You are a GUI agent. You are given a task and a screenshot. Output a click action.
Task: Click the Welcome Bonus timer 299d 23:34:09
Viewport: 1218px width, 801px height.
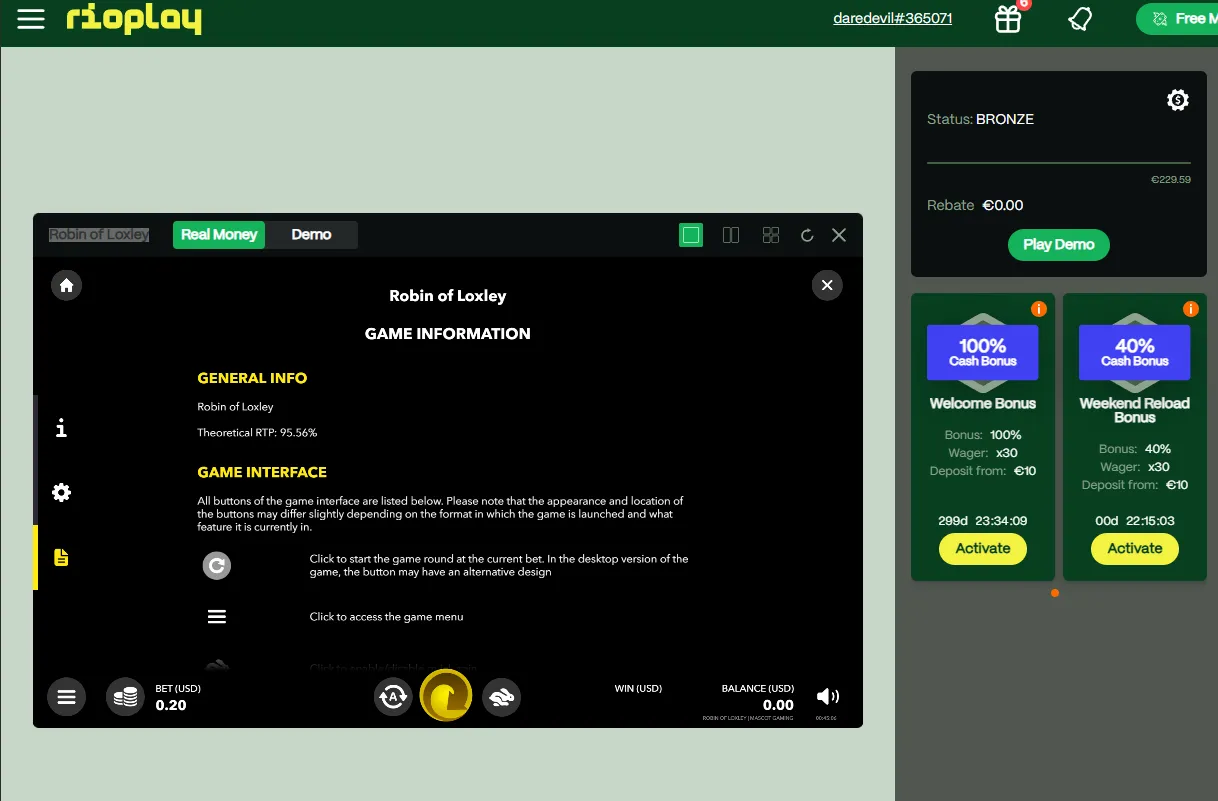pos(983,521)
